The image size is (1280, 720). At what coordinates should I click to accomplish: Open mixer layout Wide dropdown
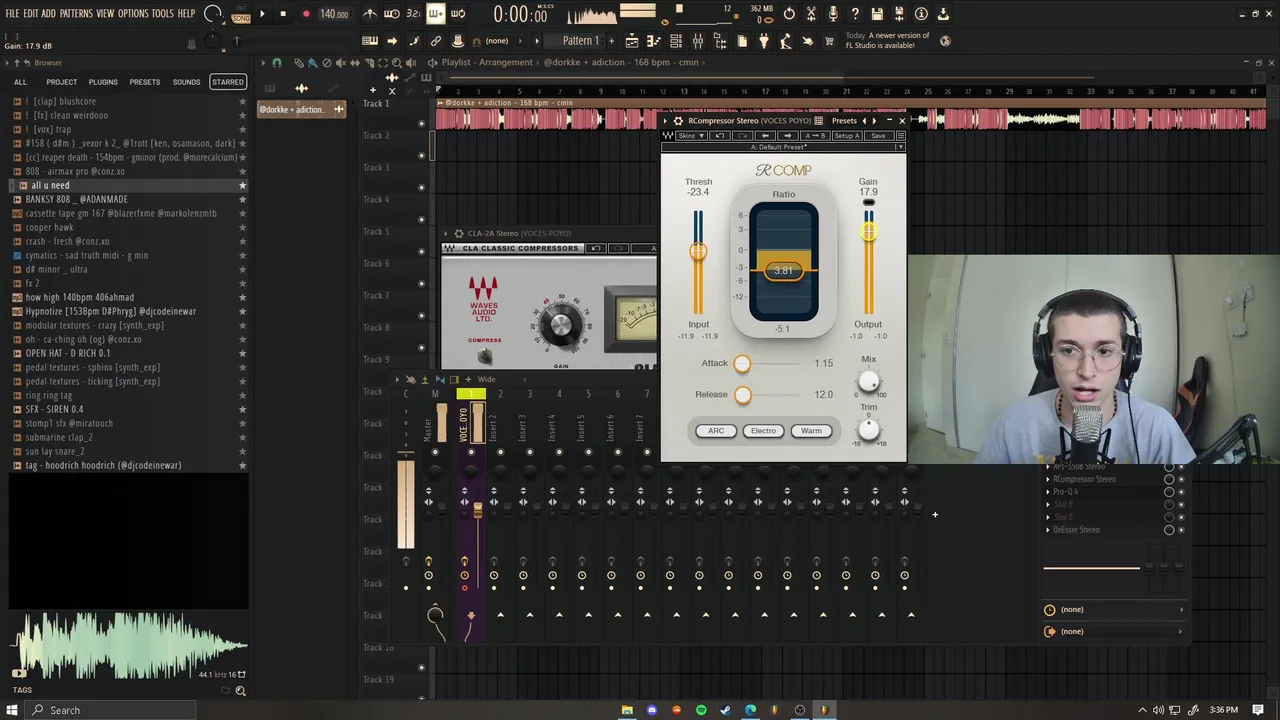point(486,380)
